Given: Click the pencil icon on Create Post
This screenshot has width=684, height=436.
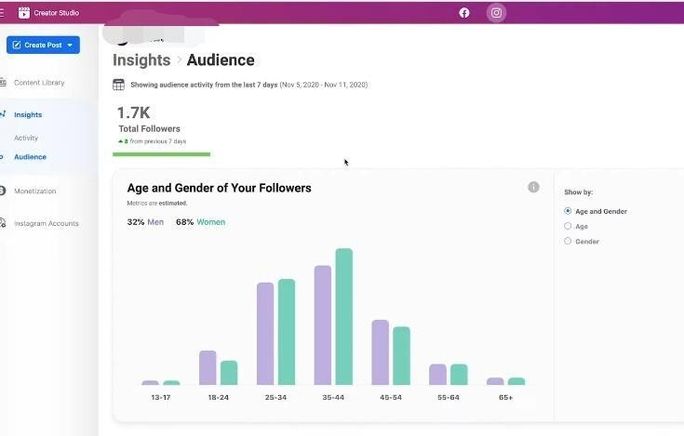Looking at the screenshot, I should click(x=17, y=45).
